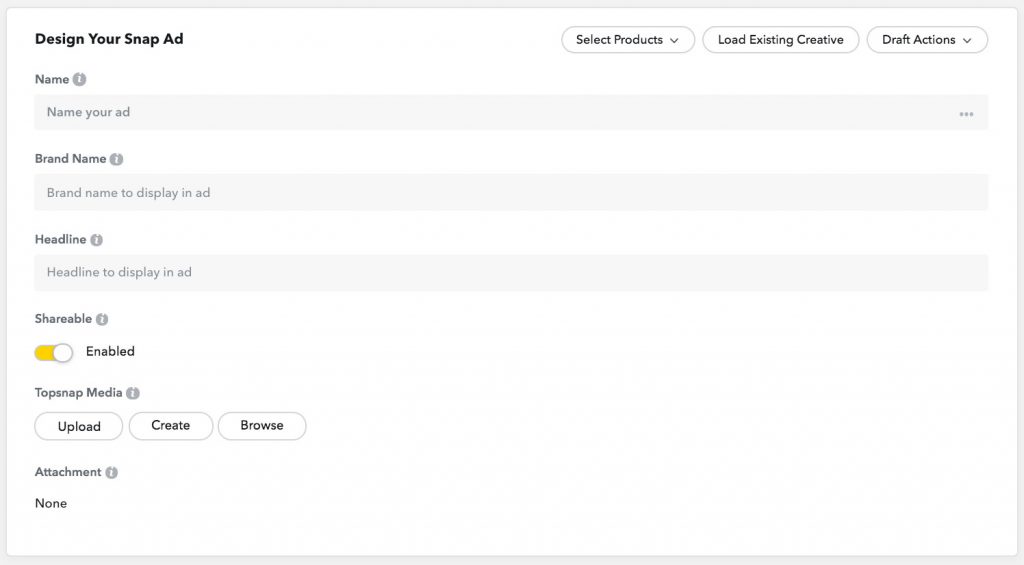Click the Create button for Topsnap Media
The width and height of the screenshot is (1024, 565).
pyautogui.click(x=170, y=426)
